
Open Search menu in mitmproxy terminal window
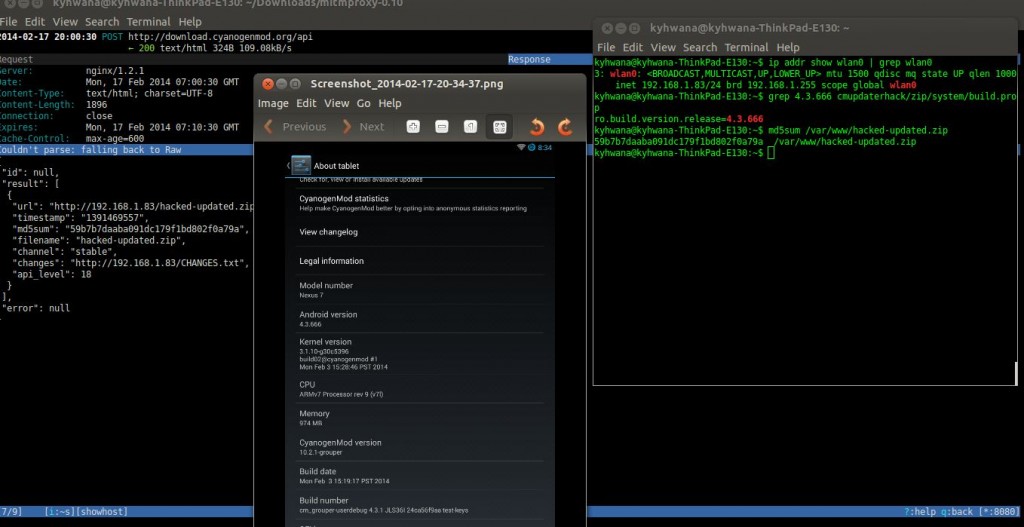[103, 22]
